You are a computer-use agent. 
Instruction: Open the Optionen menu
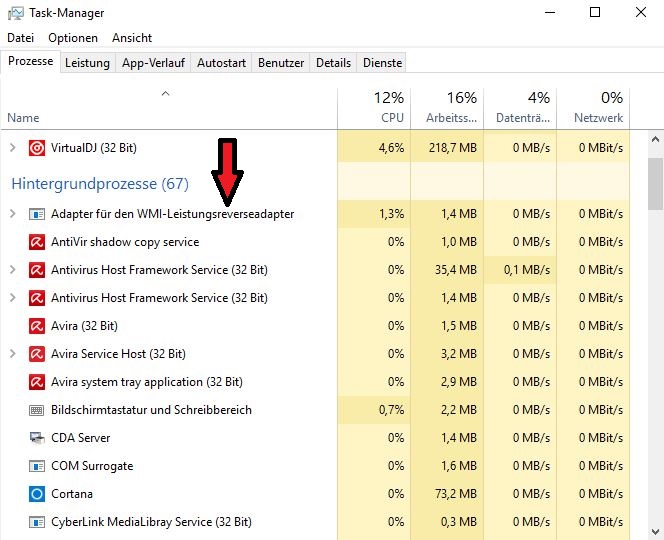(x=73, y=38)
